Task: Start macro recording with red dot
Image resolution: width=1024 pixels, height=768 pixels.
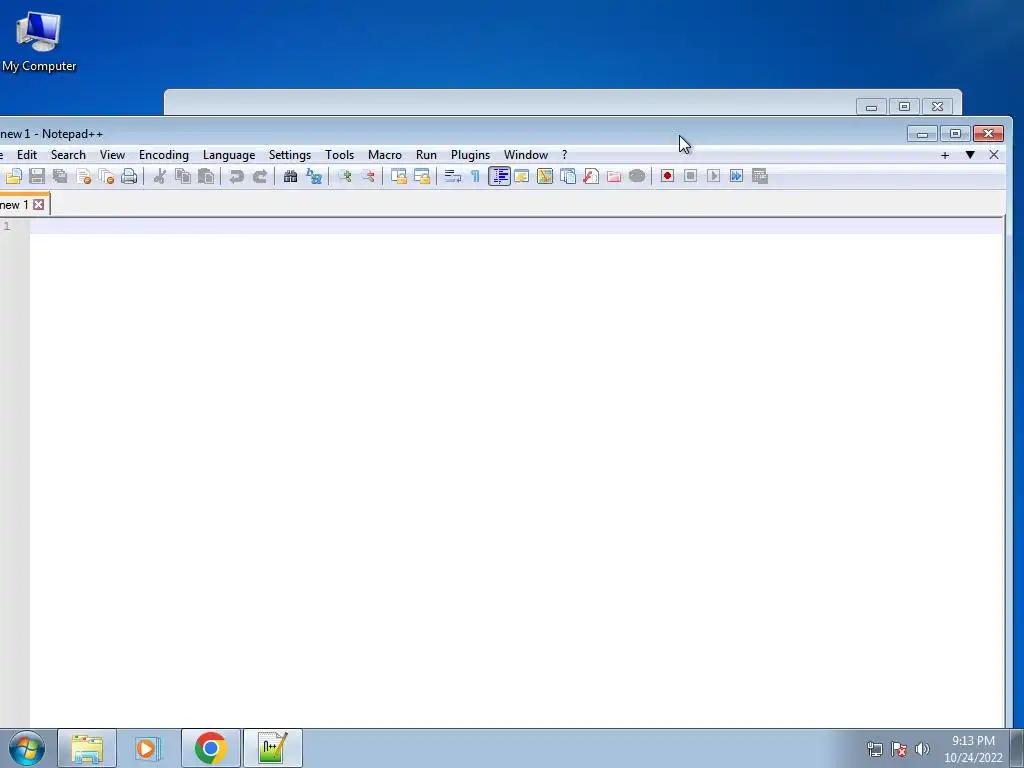Action: [x=667, y=176]
